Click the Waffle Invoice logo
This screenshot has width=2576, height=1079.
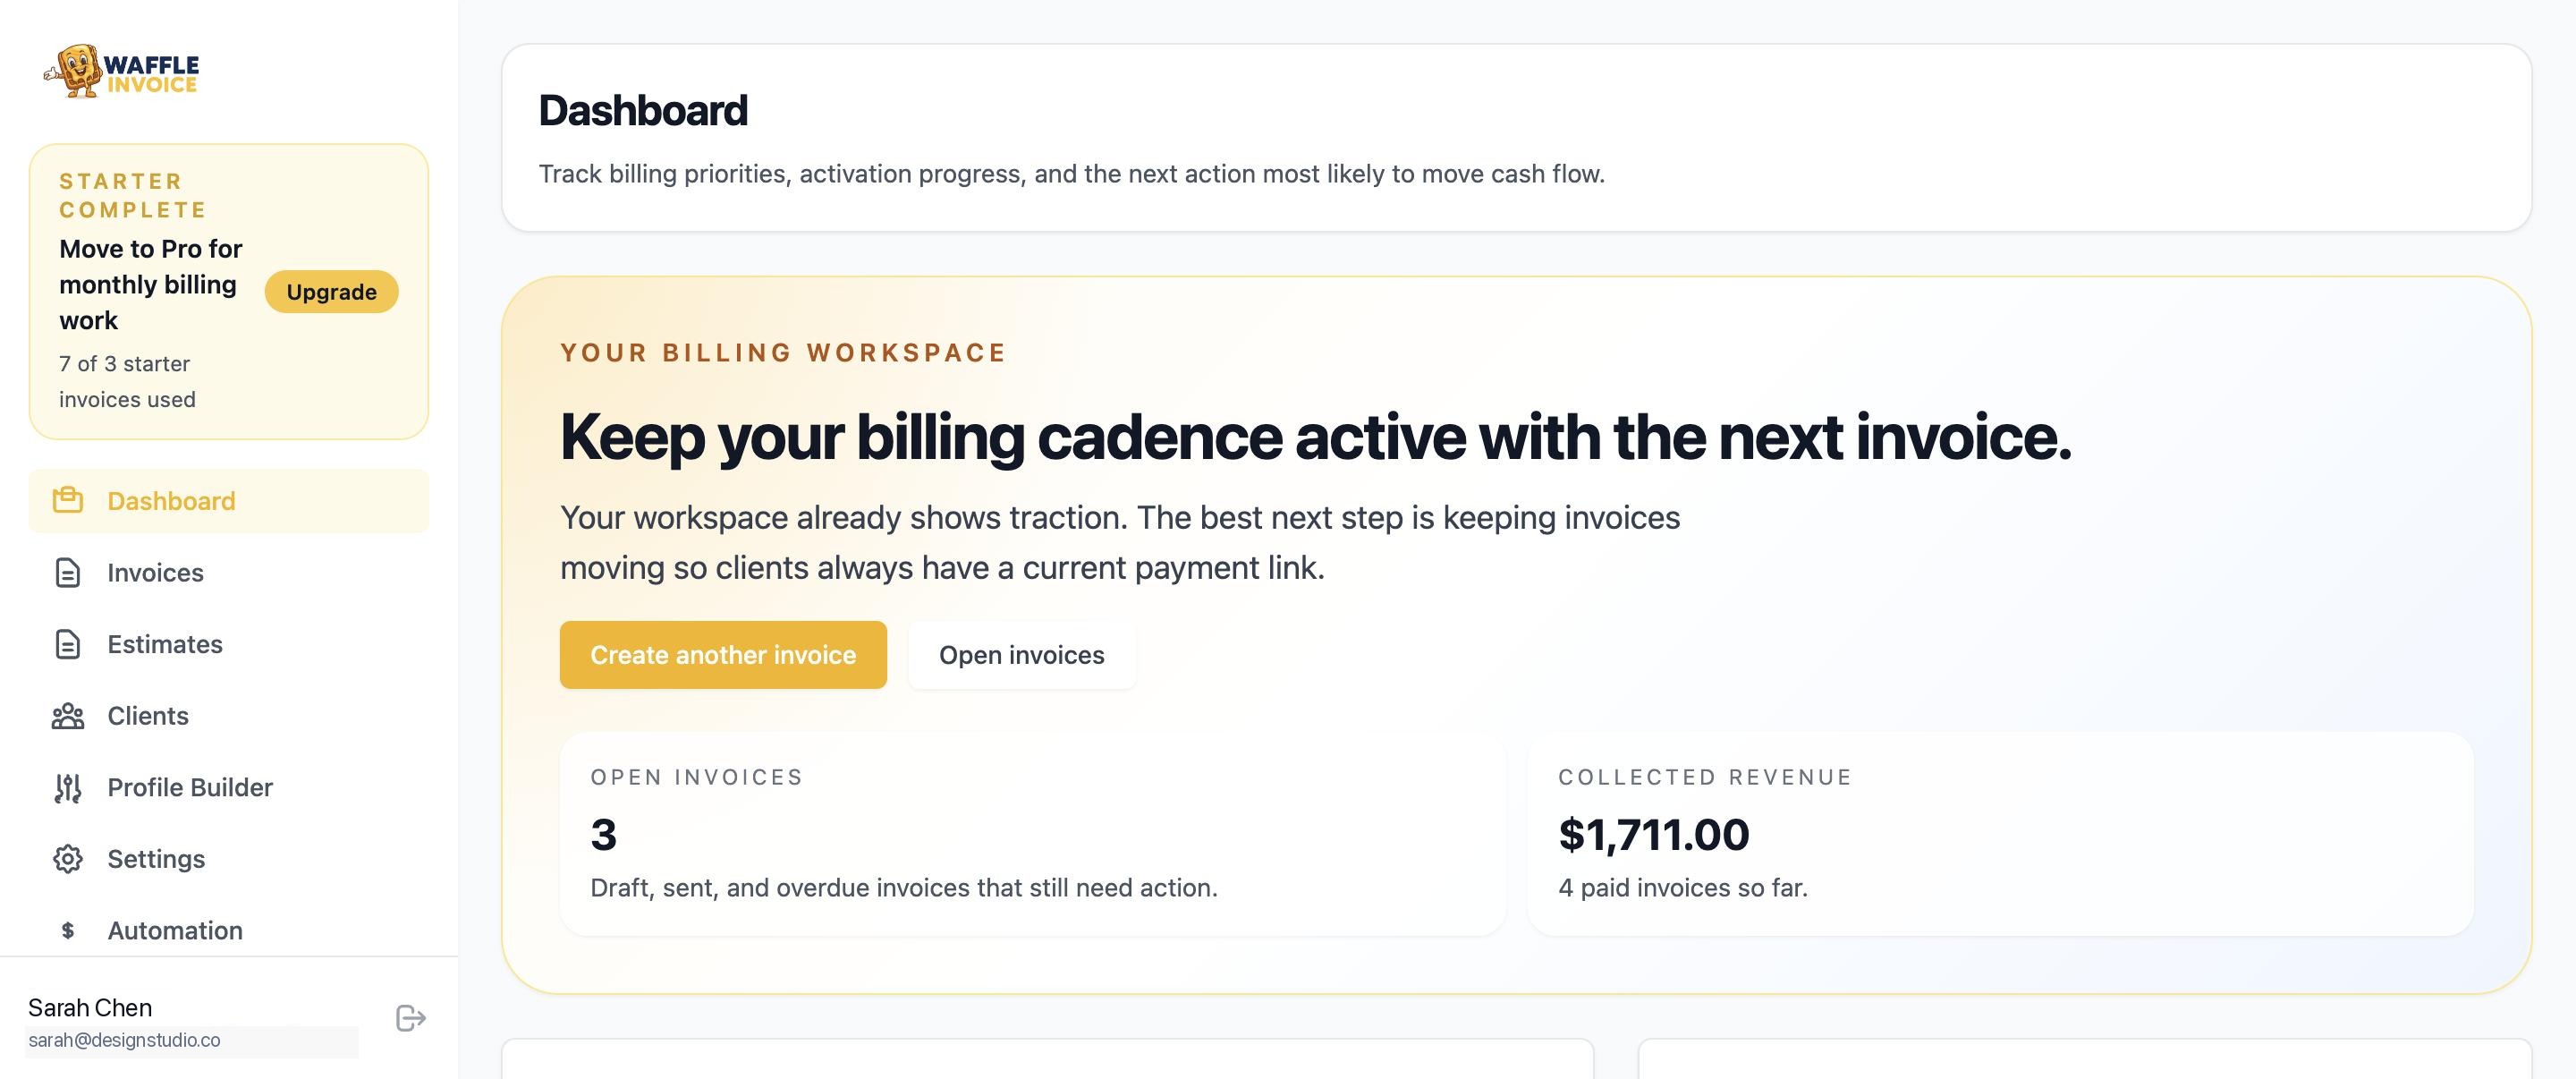121,72
